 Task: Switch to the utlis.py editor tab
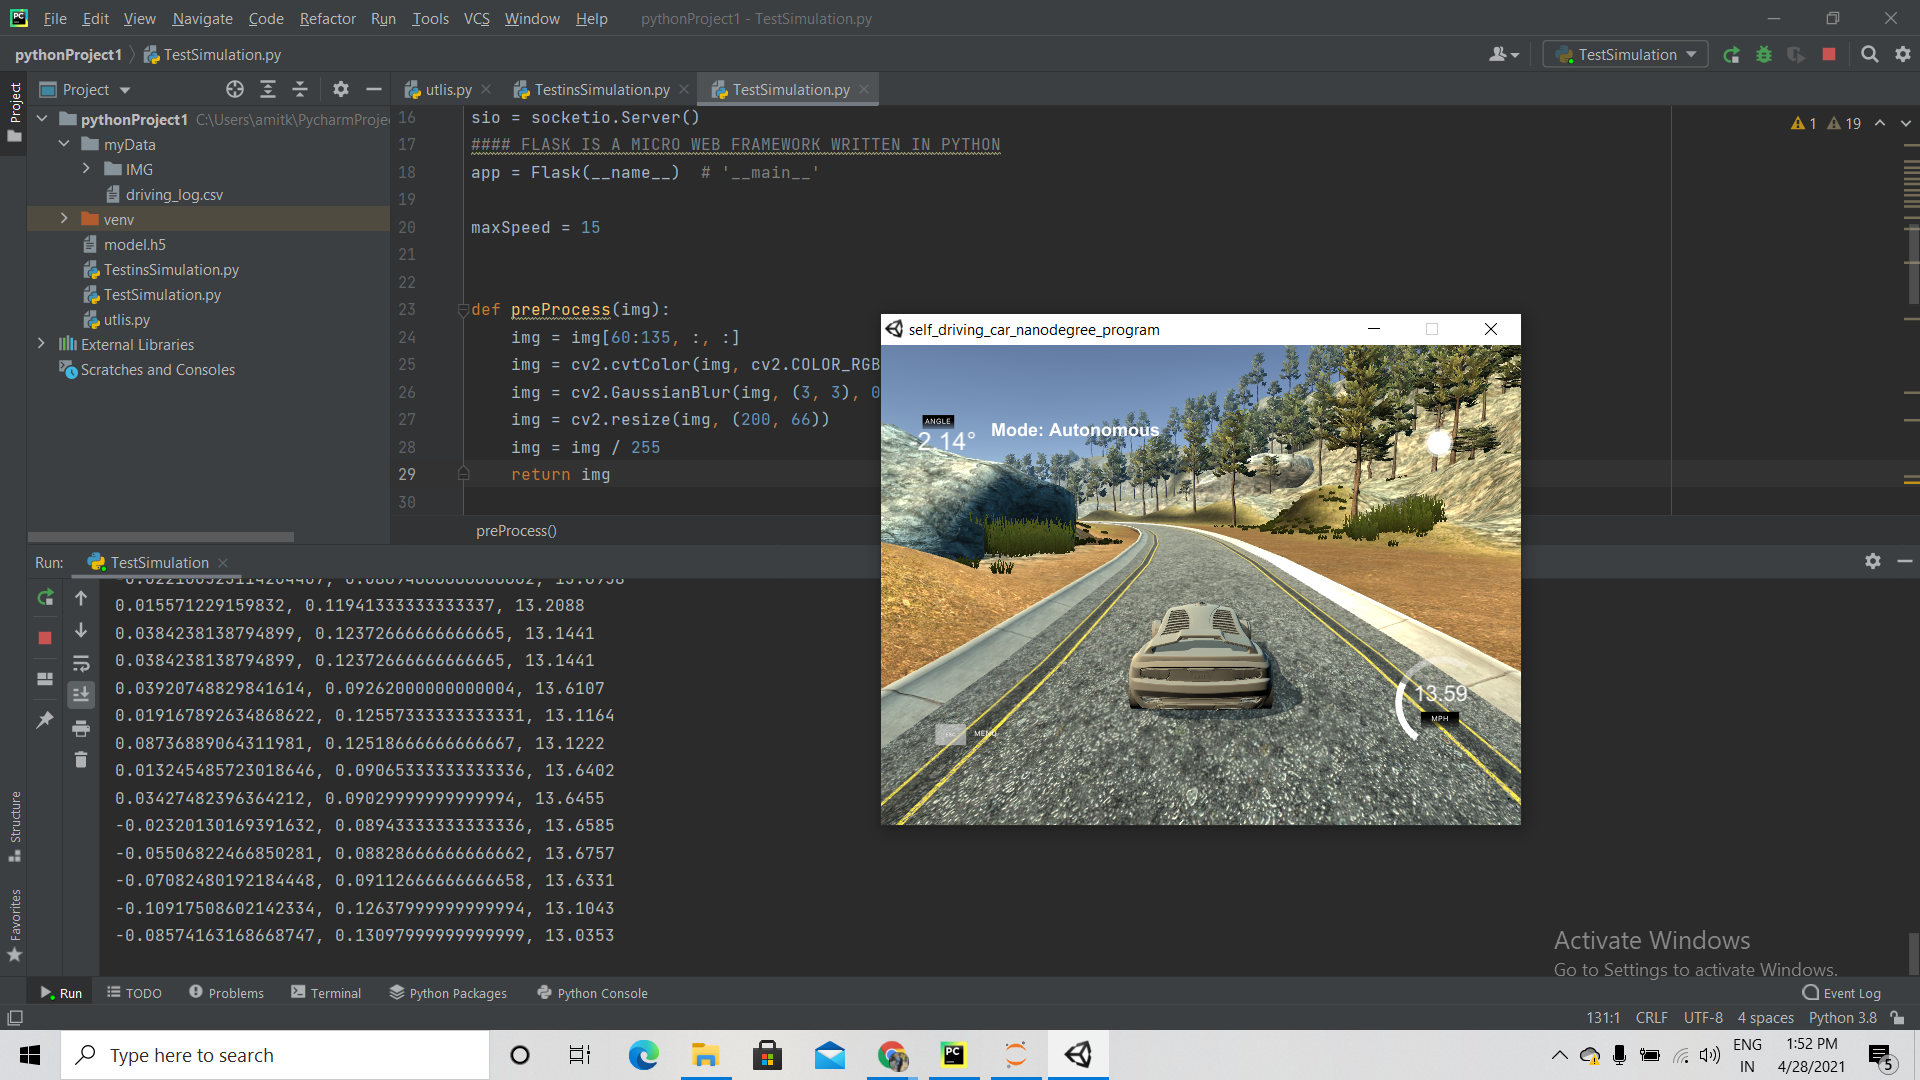click(445, 89)
